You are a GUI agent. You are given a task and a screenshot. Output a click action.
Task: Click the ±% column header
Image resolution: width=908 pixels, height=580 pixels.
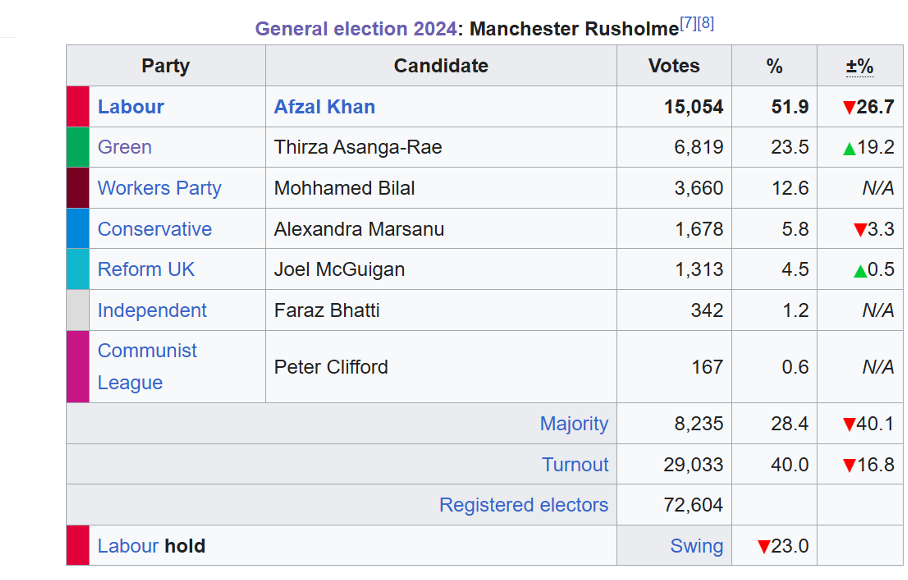(x=859, y=66)
